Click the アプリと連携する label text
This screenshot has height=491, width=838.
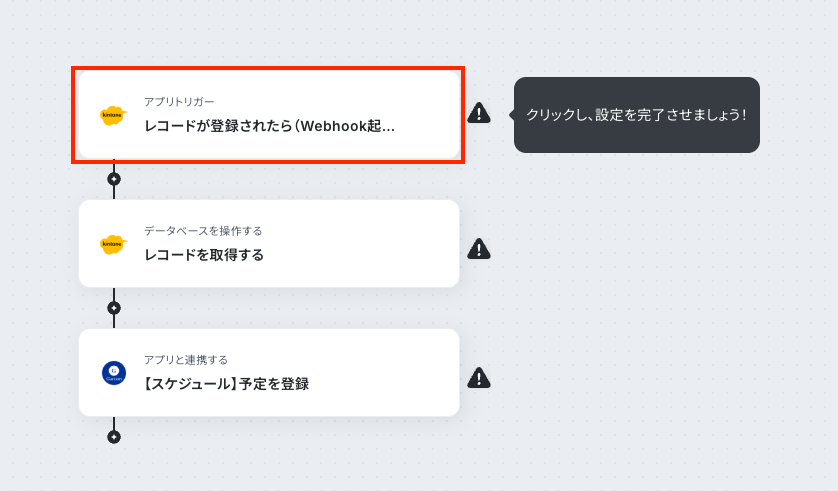(186, 360)
